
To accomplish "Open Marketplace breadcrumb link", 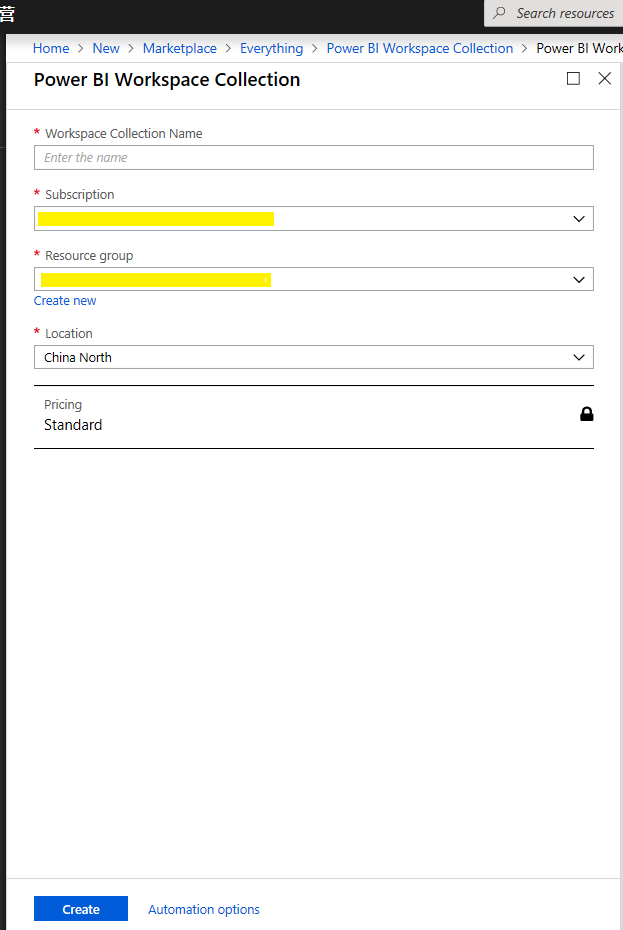I will click(180, 48).
